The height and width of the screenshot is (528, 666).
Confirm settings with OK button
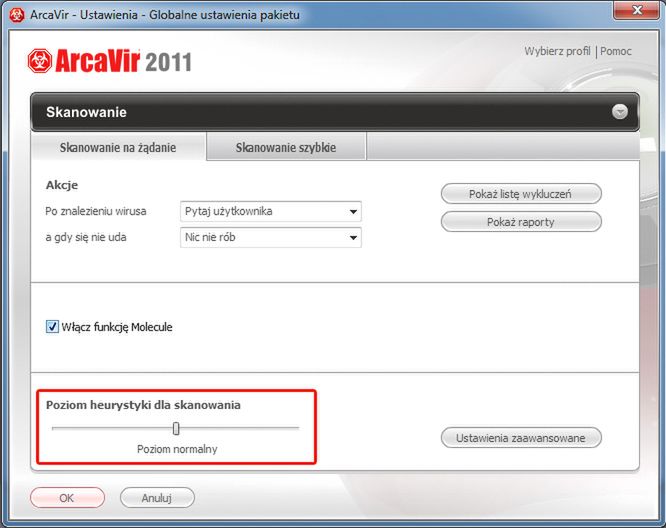(67, 498)
